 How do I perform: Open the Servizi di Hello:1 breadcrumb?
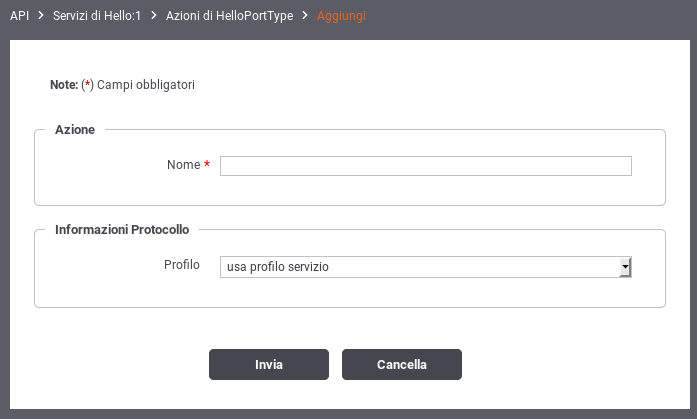pos(97,16)
